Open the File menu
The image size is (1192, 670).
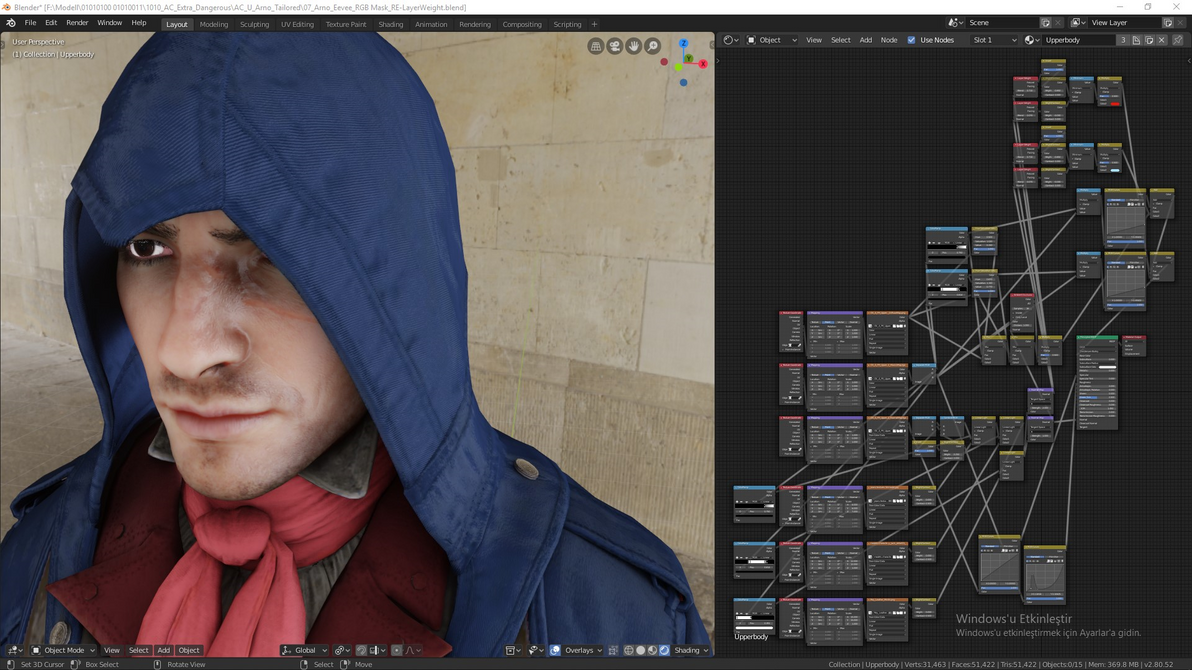pyautogui.click(x=30, y=23)
